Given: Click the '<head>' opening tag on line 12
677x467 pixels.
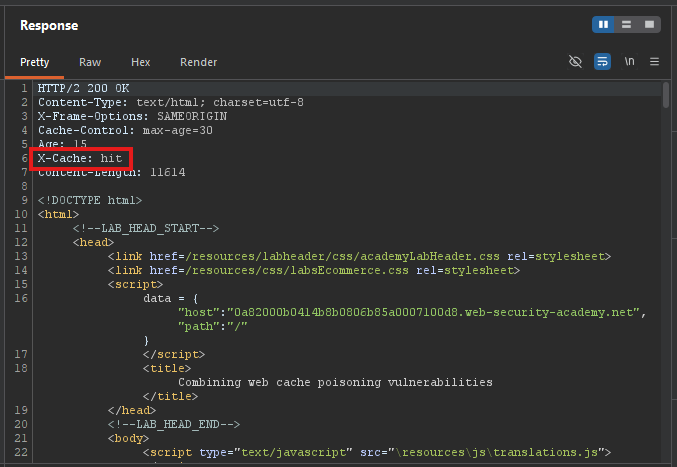Looking at the screenshot, I should pyautogui.click(x=93, y=243).
